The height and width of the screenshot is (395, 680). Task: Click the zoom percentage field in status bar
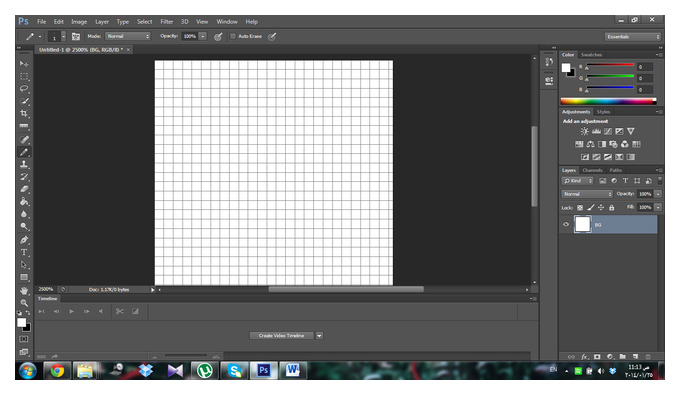pos(46,289)
